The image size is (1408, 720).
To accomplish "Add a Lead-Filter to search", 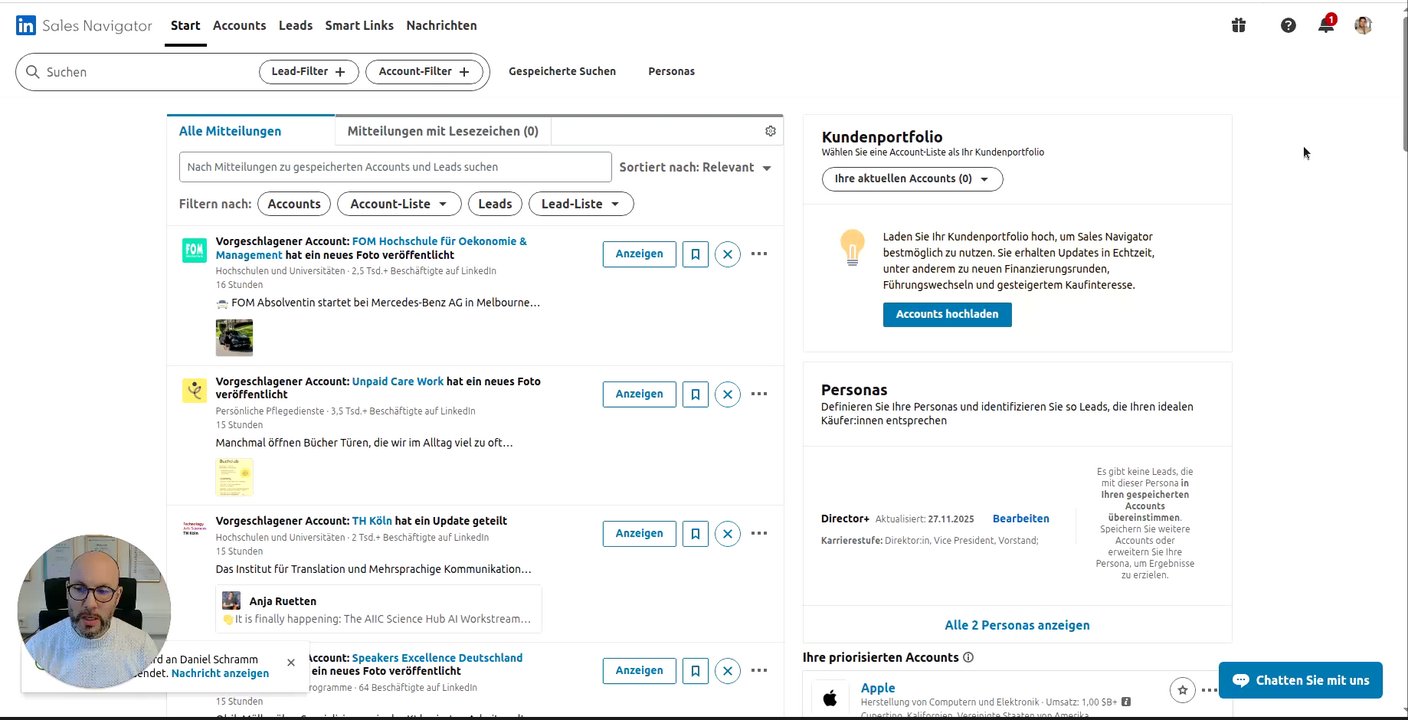I will point(309,72).
